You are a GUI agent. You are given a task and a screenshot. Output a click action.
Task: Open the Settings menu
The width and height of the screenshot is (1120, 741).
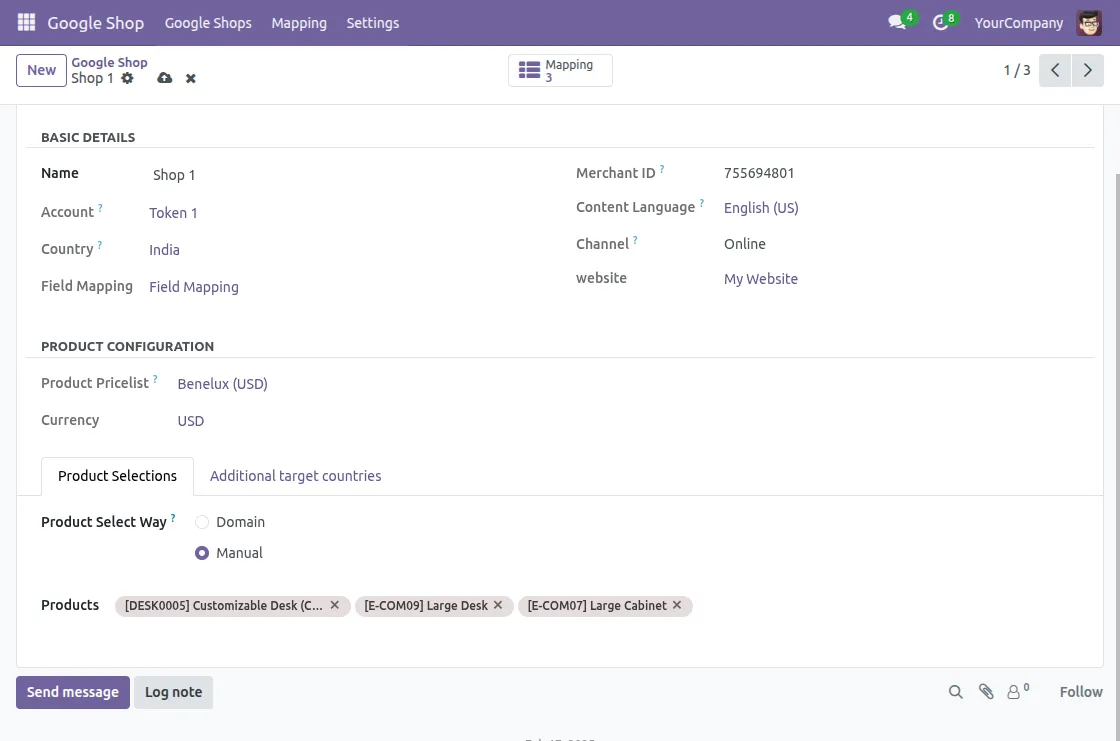coord(372,23)
